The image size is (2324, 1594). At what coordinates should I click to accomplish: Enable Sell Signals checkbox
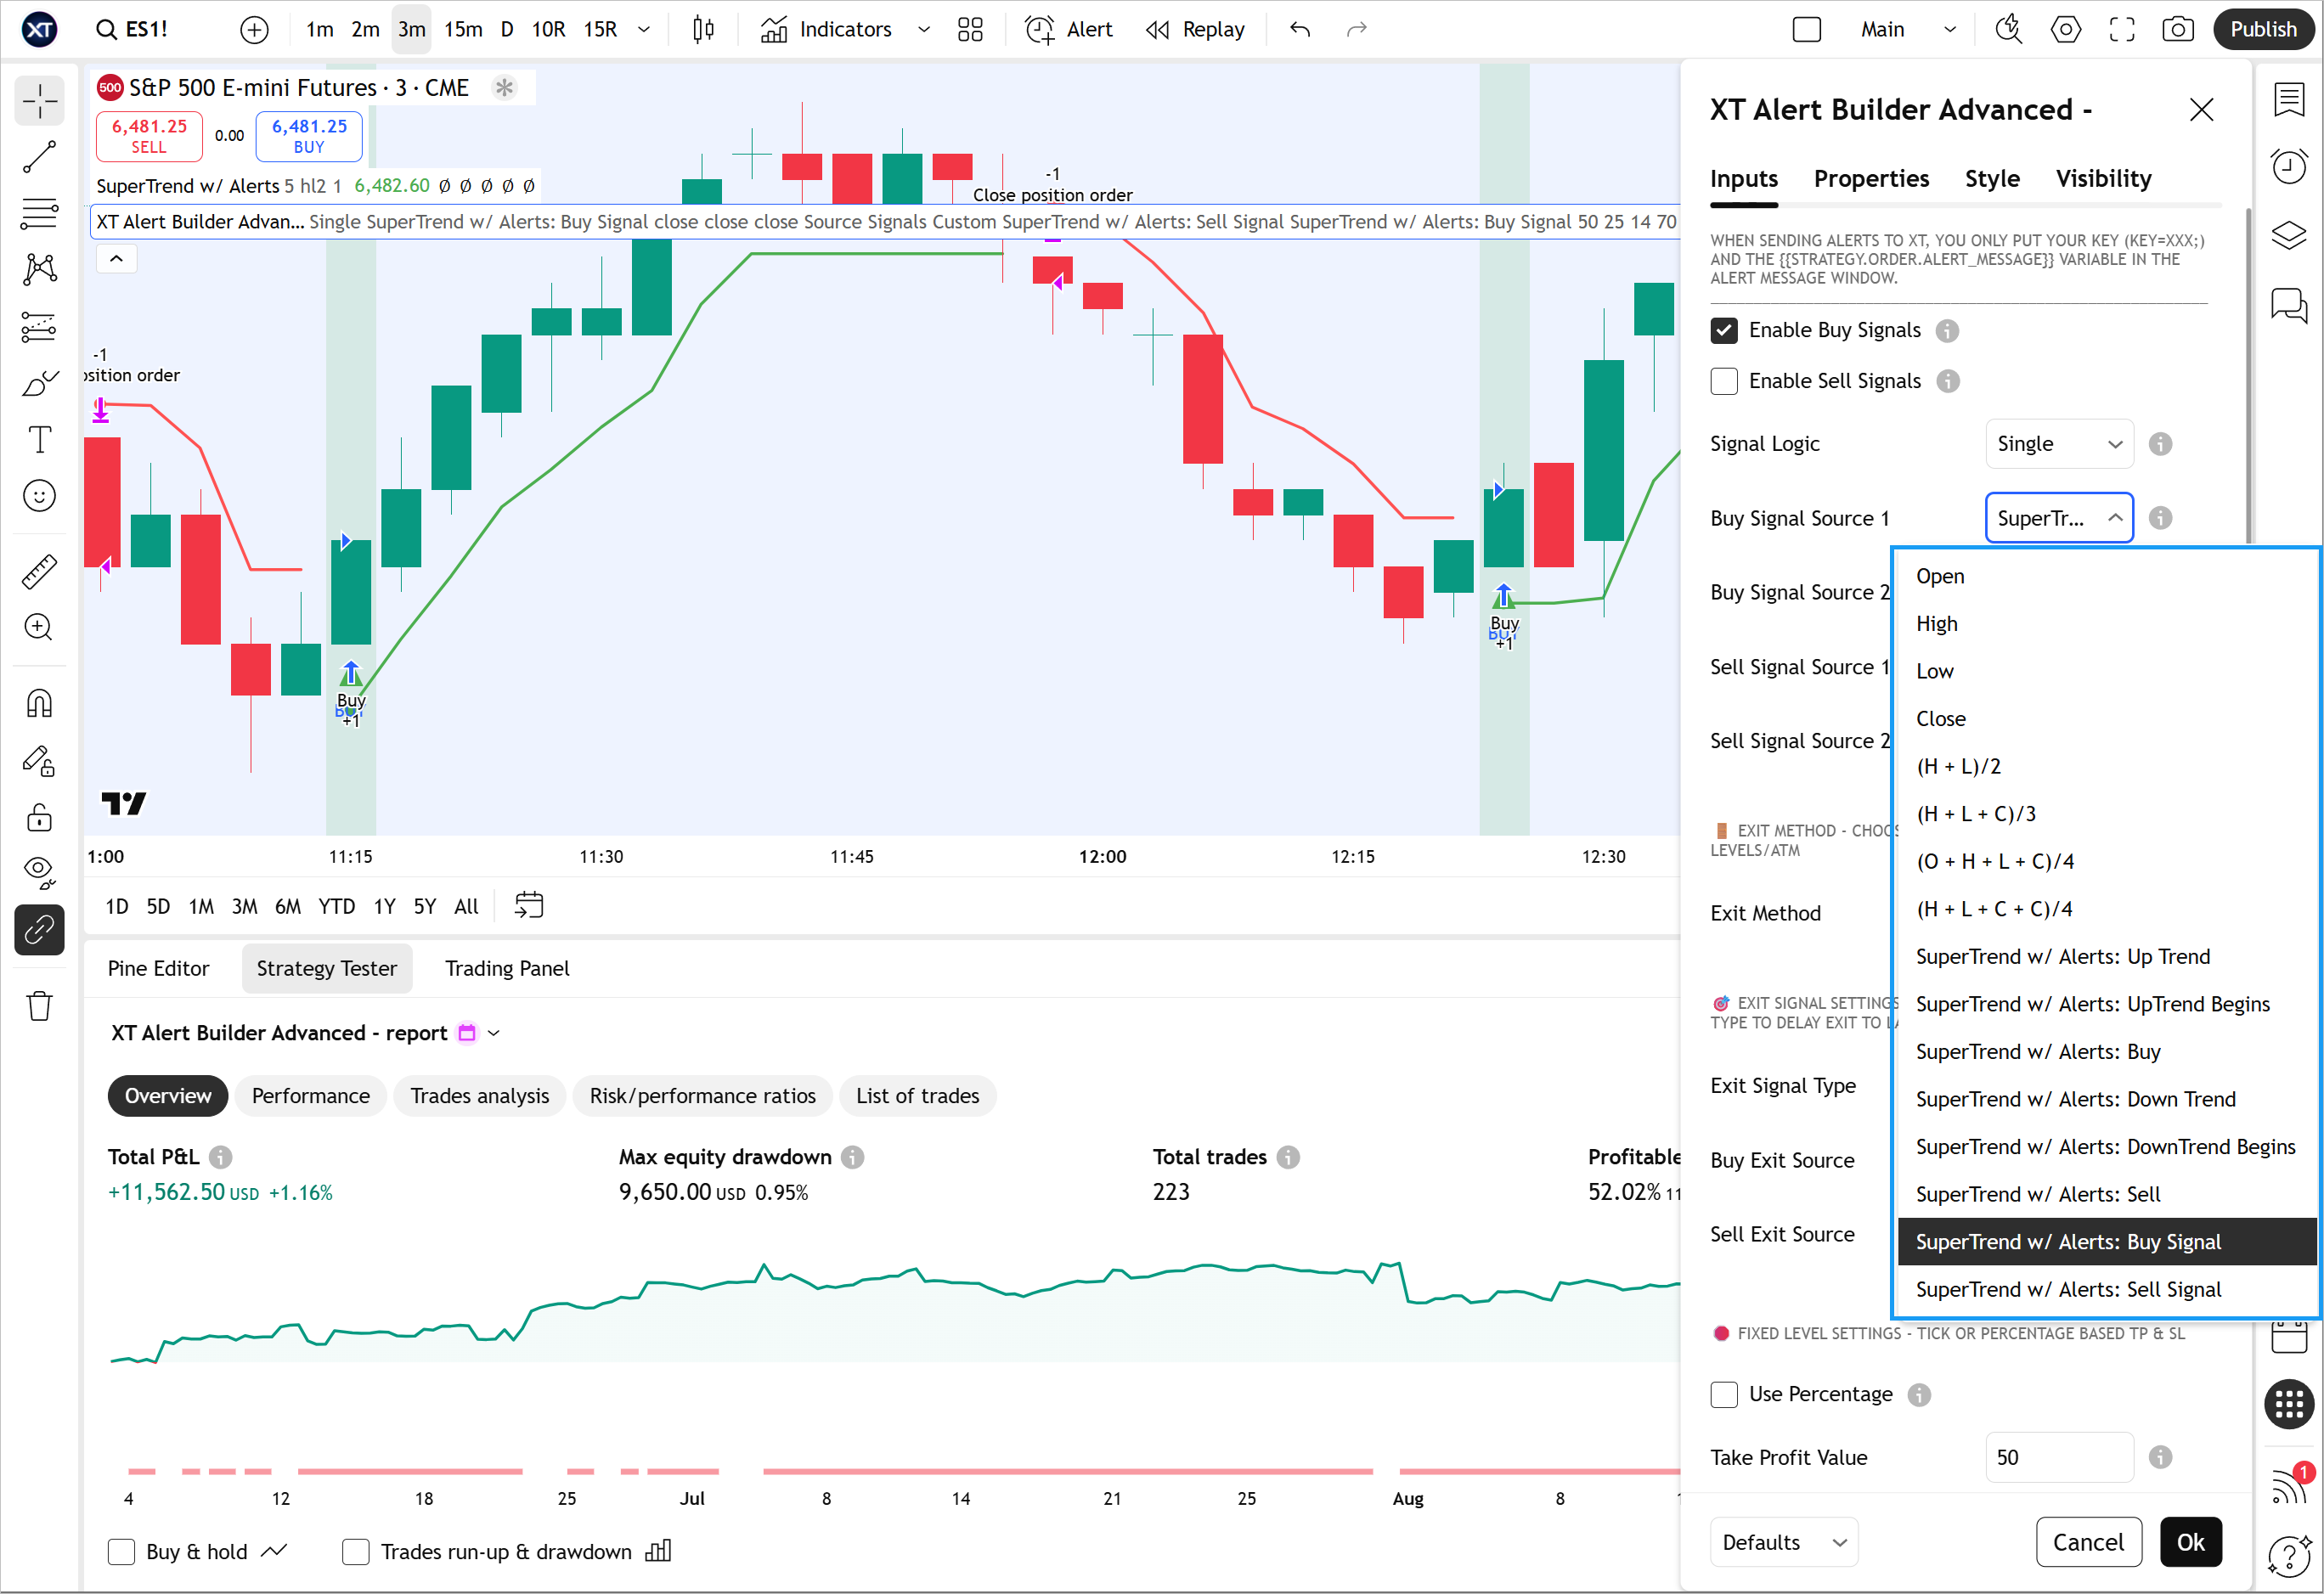[x=1724, y=381]
